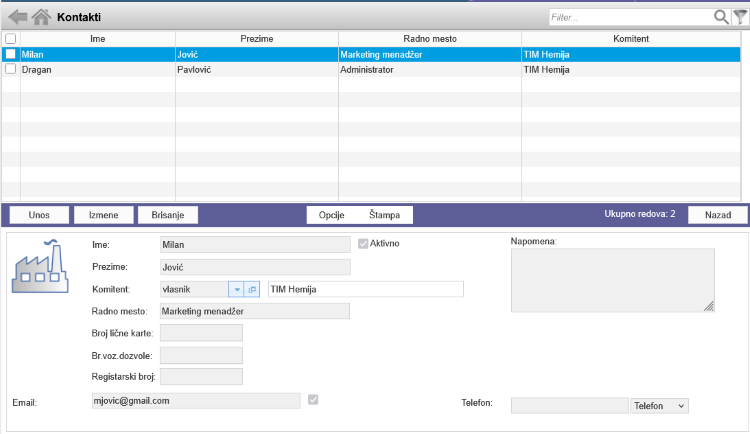Click the Radno mesto input field
750x434 pixels.
(254, 311)
